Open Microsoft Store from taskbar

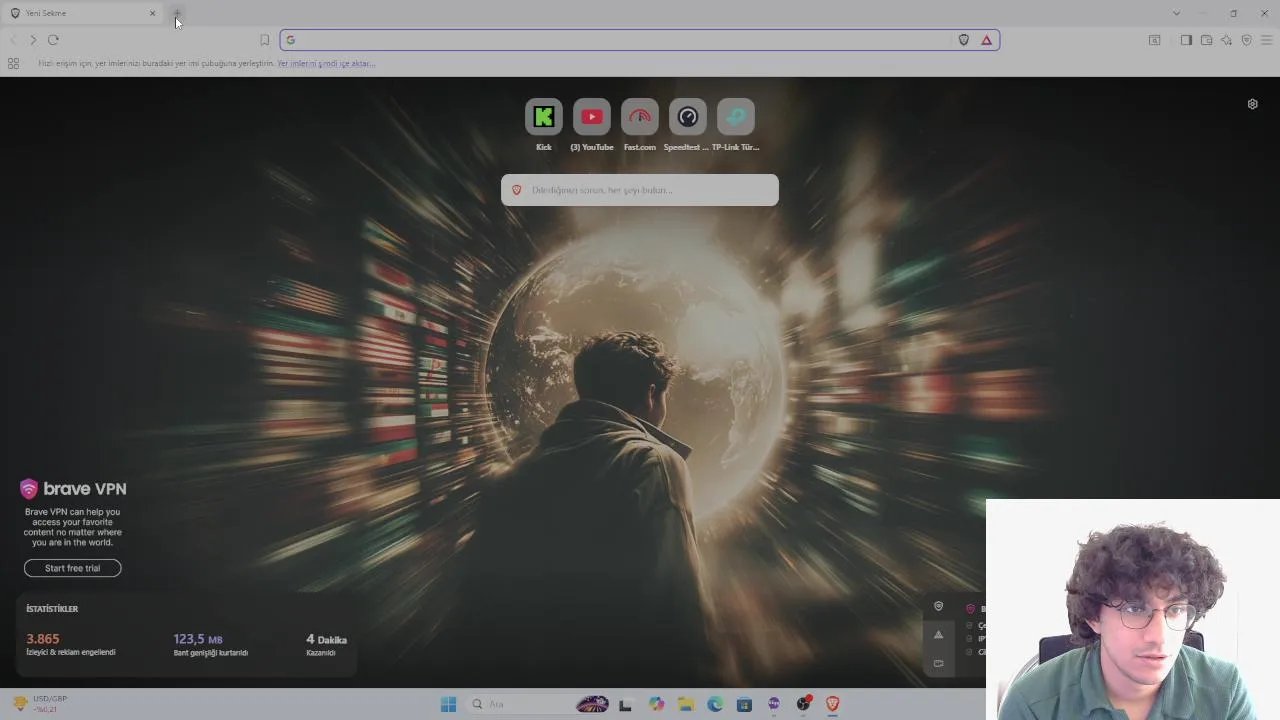(744, 704)
